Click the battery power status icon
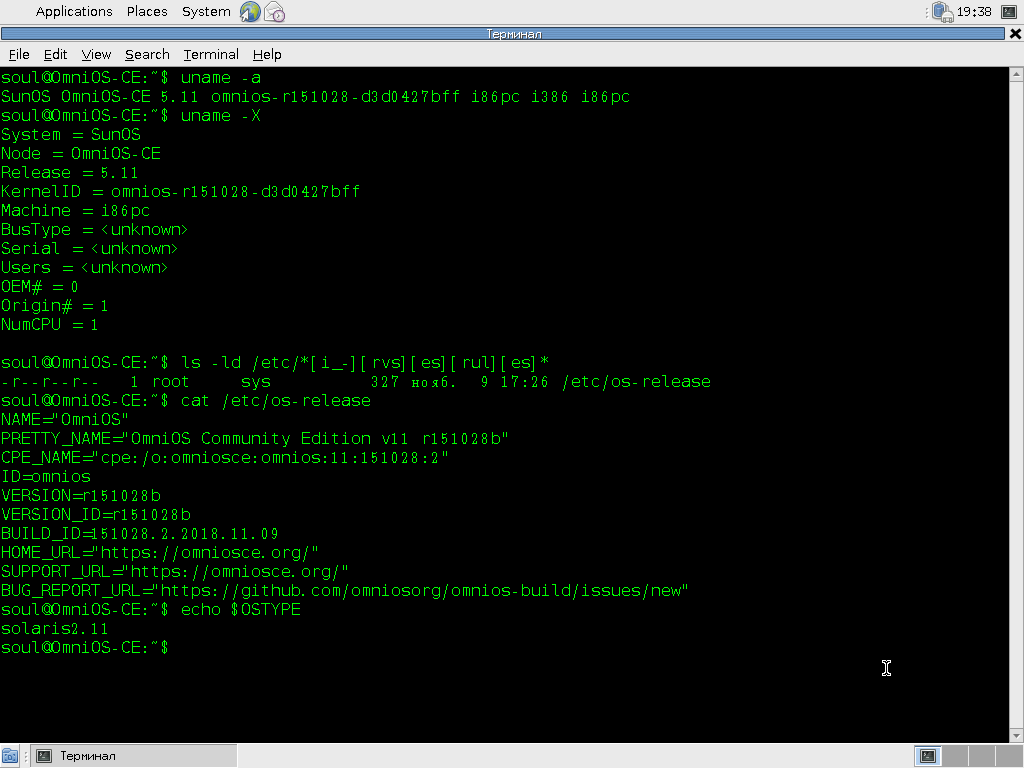1024x768 pixels. tap(942, 12)
